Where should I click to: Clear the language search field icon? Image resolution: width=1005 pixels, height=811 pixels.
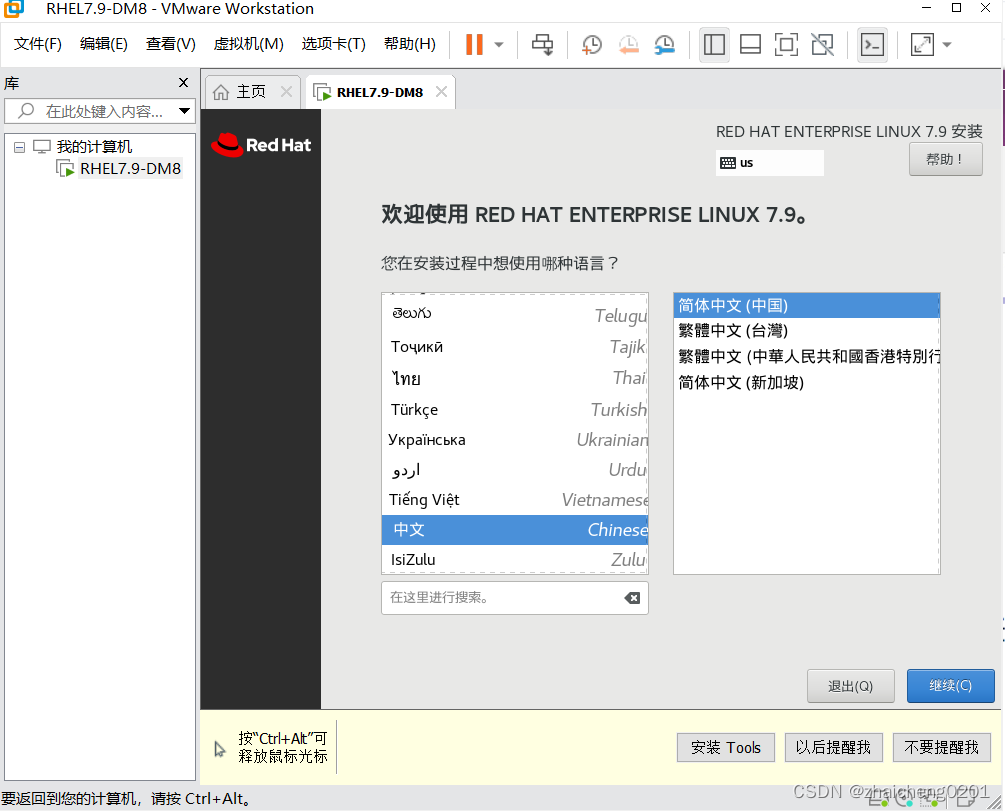click(x=632, y=598)
